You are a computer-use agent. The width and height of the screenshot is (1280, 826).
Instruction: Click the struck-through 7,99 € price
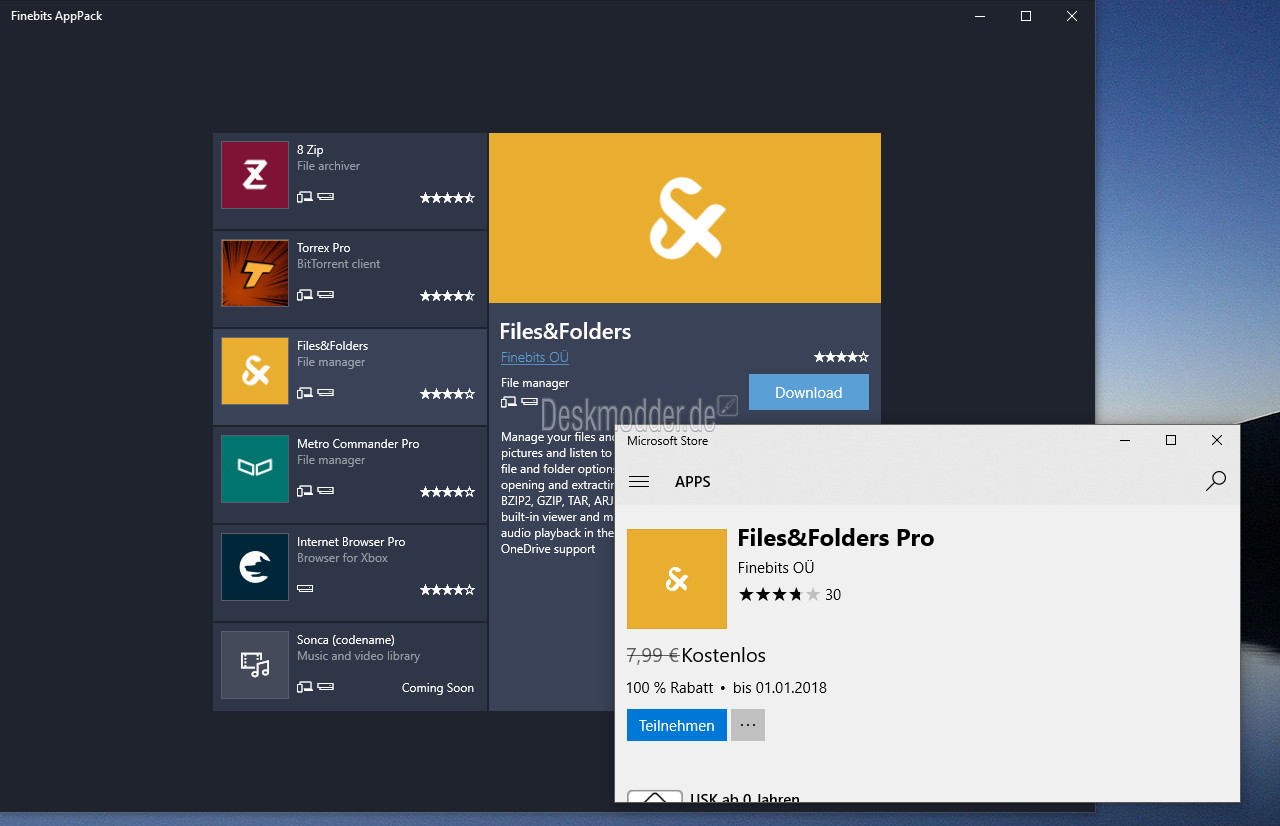click(x=653, y=656)
